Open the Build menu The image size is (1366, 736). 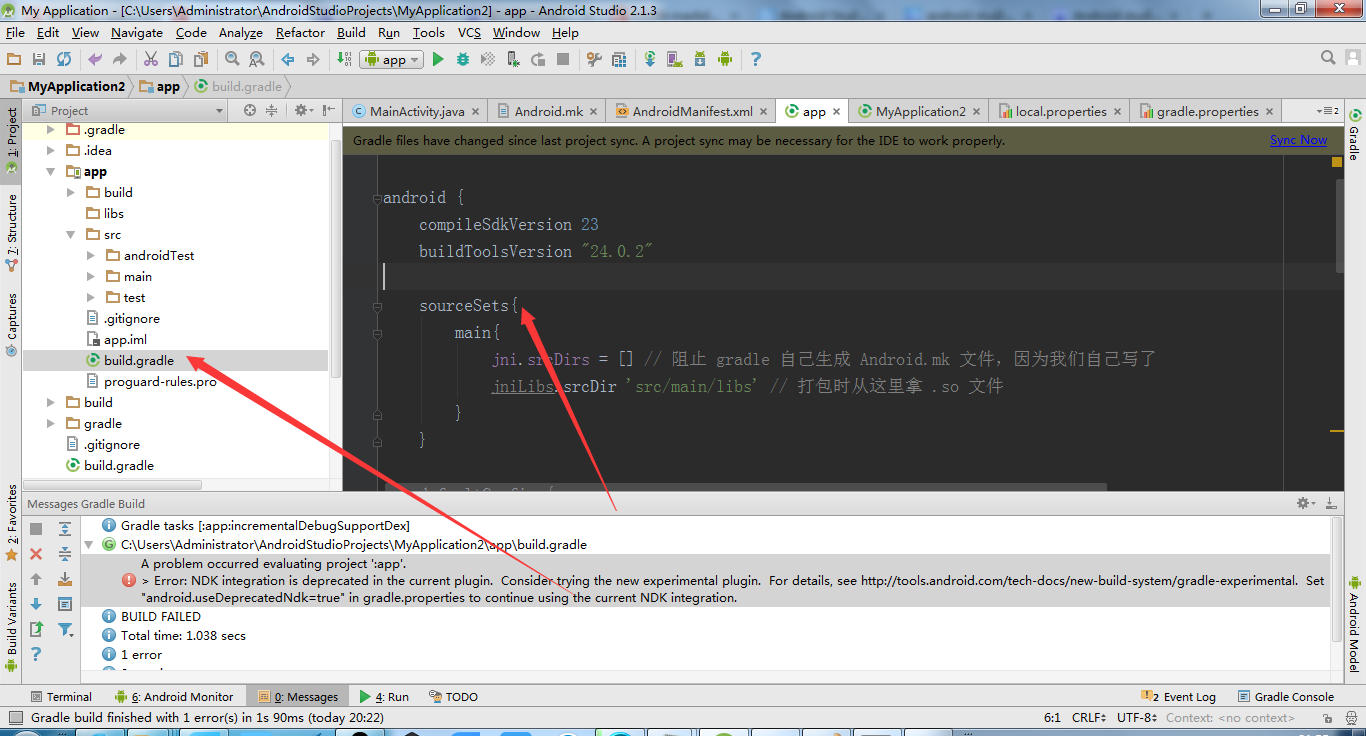(x=351, y=33)
